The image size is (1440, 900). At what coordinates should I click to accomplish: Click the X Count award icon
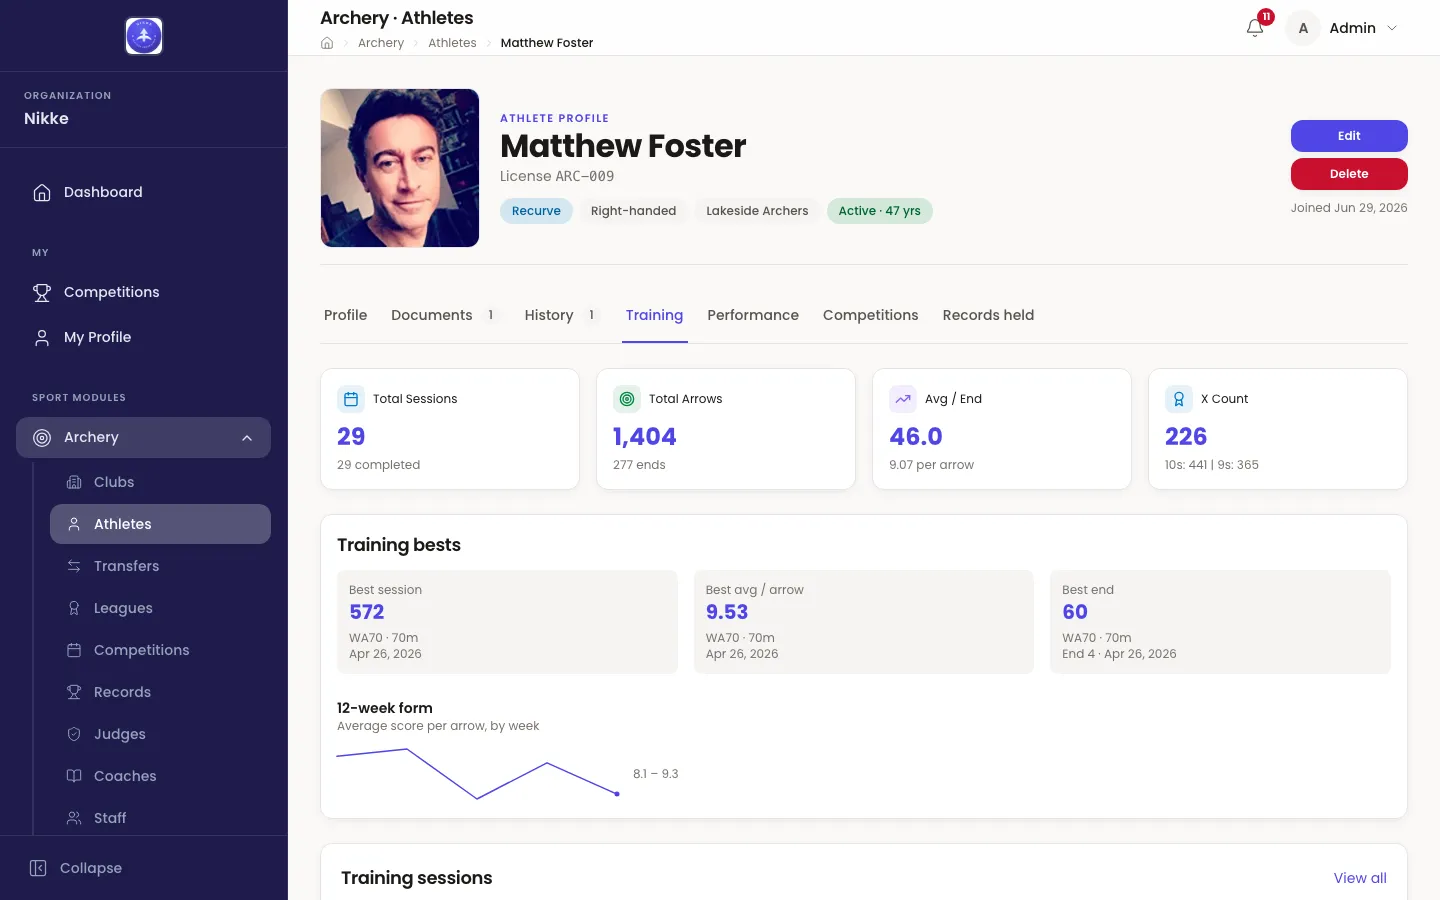coord(1179,399)
